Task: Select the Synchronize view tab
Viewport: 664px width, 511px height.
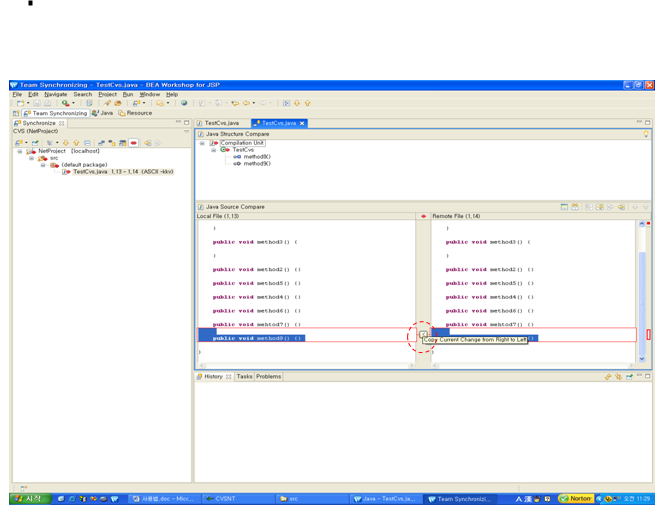Action: pyautogui.click(x=39, y=123)
